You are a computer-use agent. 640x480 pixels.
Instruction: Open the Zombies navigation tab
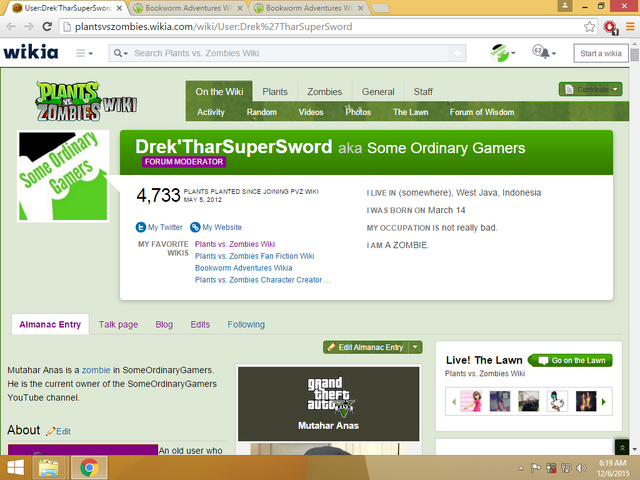click(324, 92)
